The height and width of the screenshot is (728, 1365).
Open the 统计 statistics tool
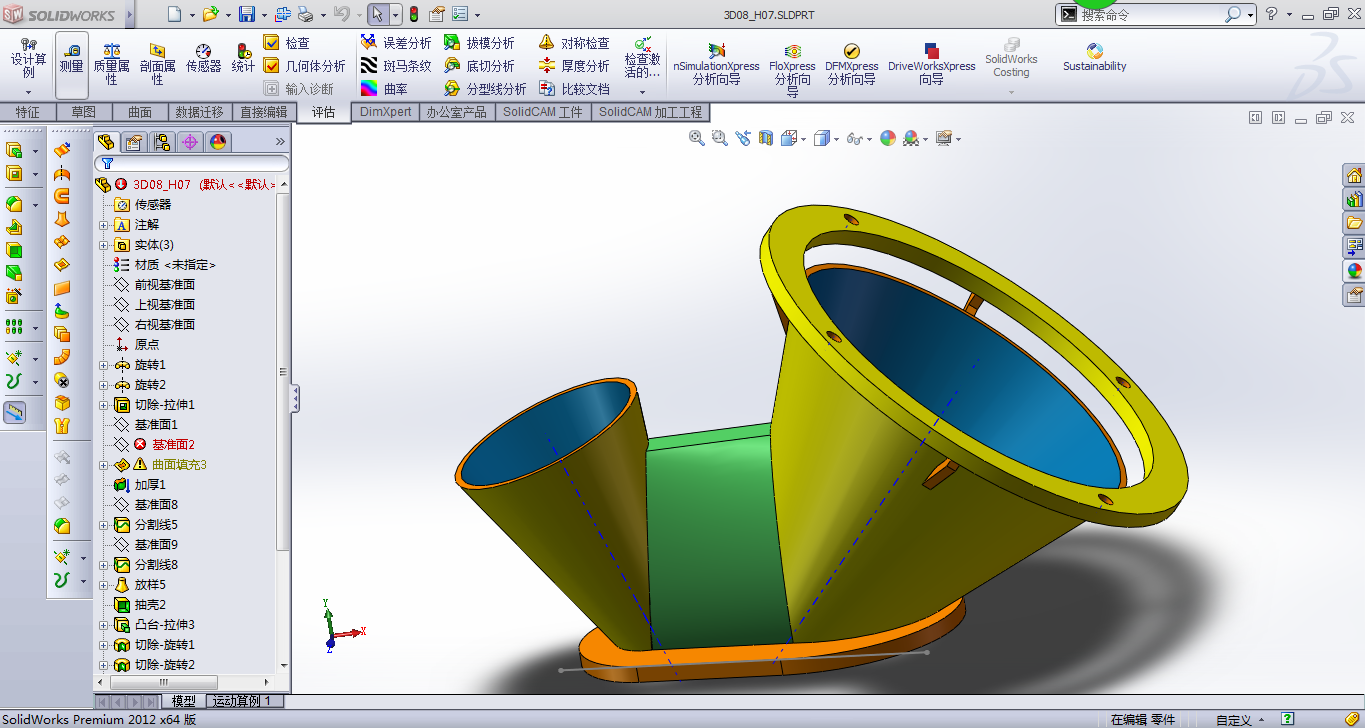pyautogui.click(x=243, y=58)
